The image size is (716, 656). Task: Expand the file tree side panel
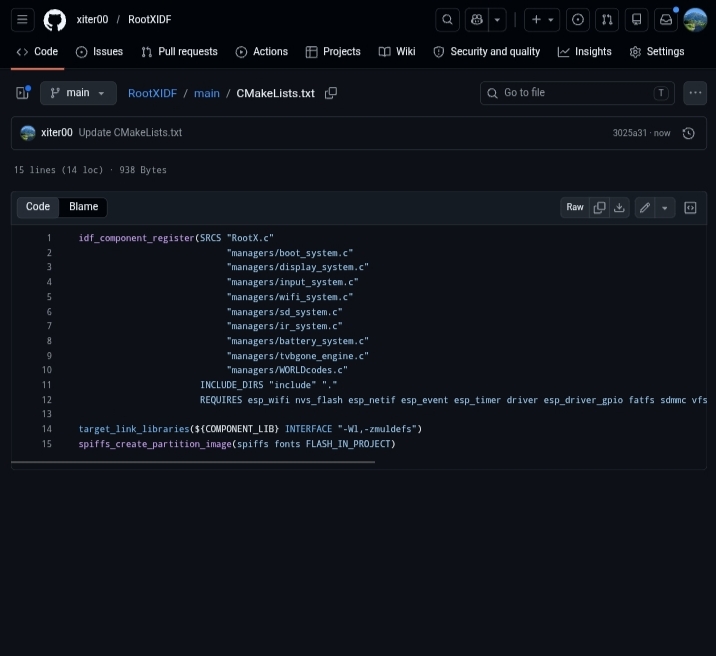click(22, 93)
